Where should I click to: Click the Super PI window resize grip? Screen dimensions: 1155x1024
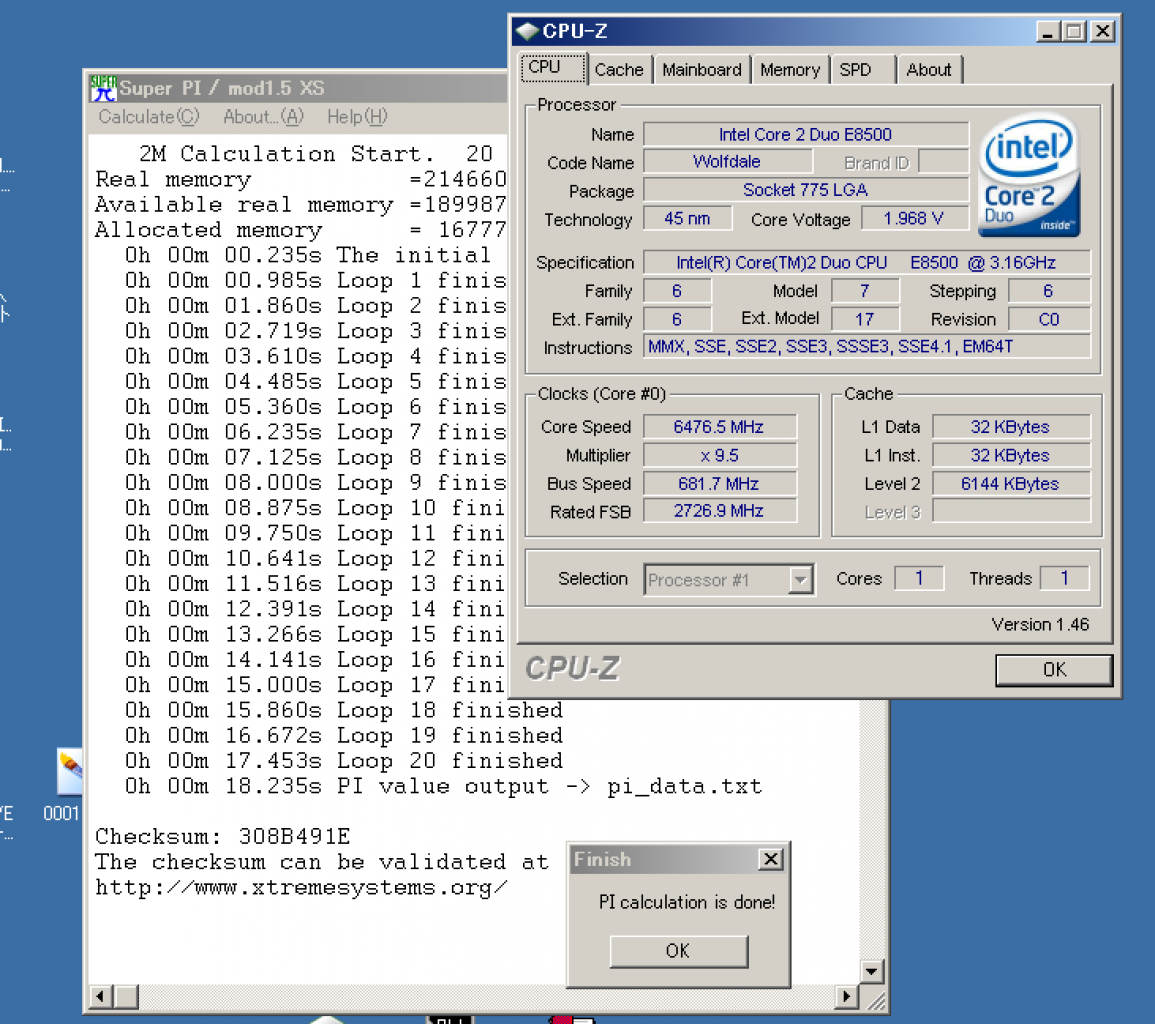pyautogui.click(x=874, y=1000)
